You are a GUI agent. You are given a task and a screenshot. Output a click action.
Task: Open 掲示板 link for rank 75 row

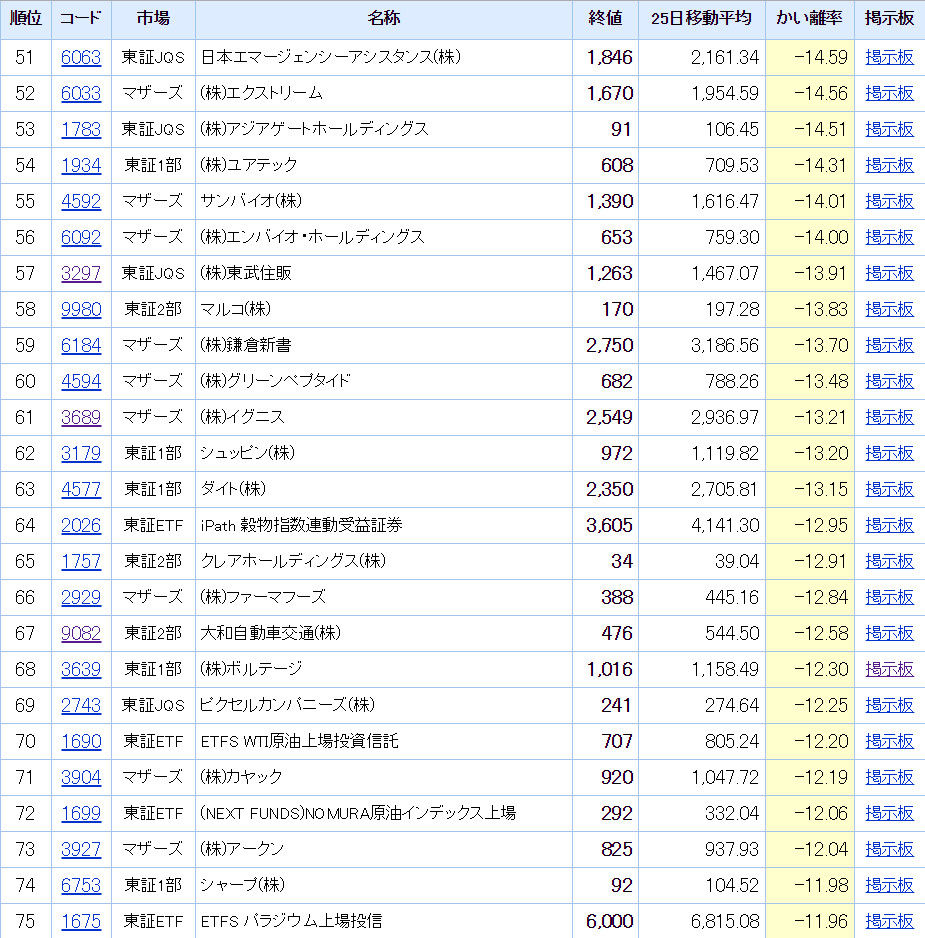click(x=889, y=921)
